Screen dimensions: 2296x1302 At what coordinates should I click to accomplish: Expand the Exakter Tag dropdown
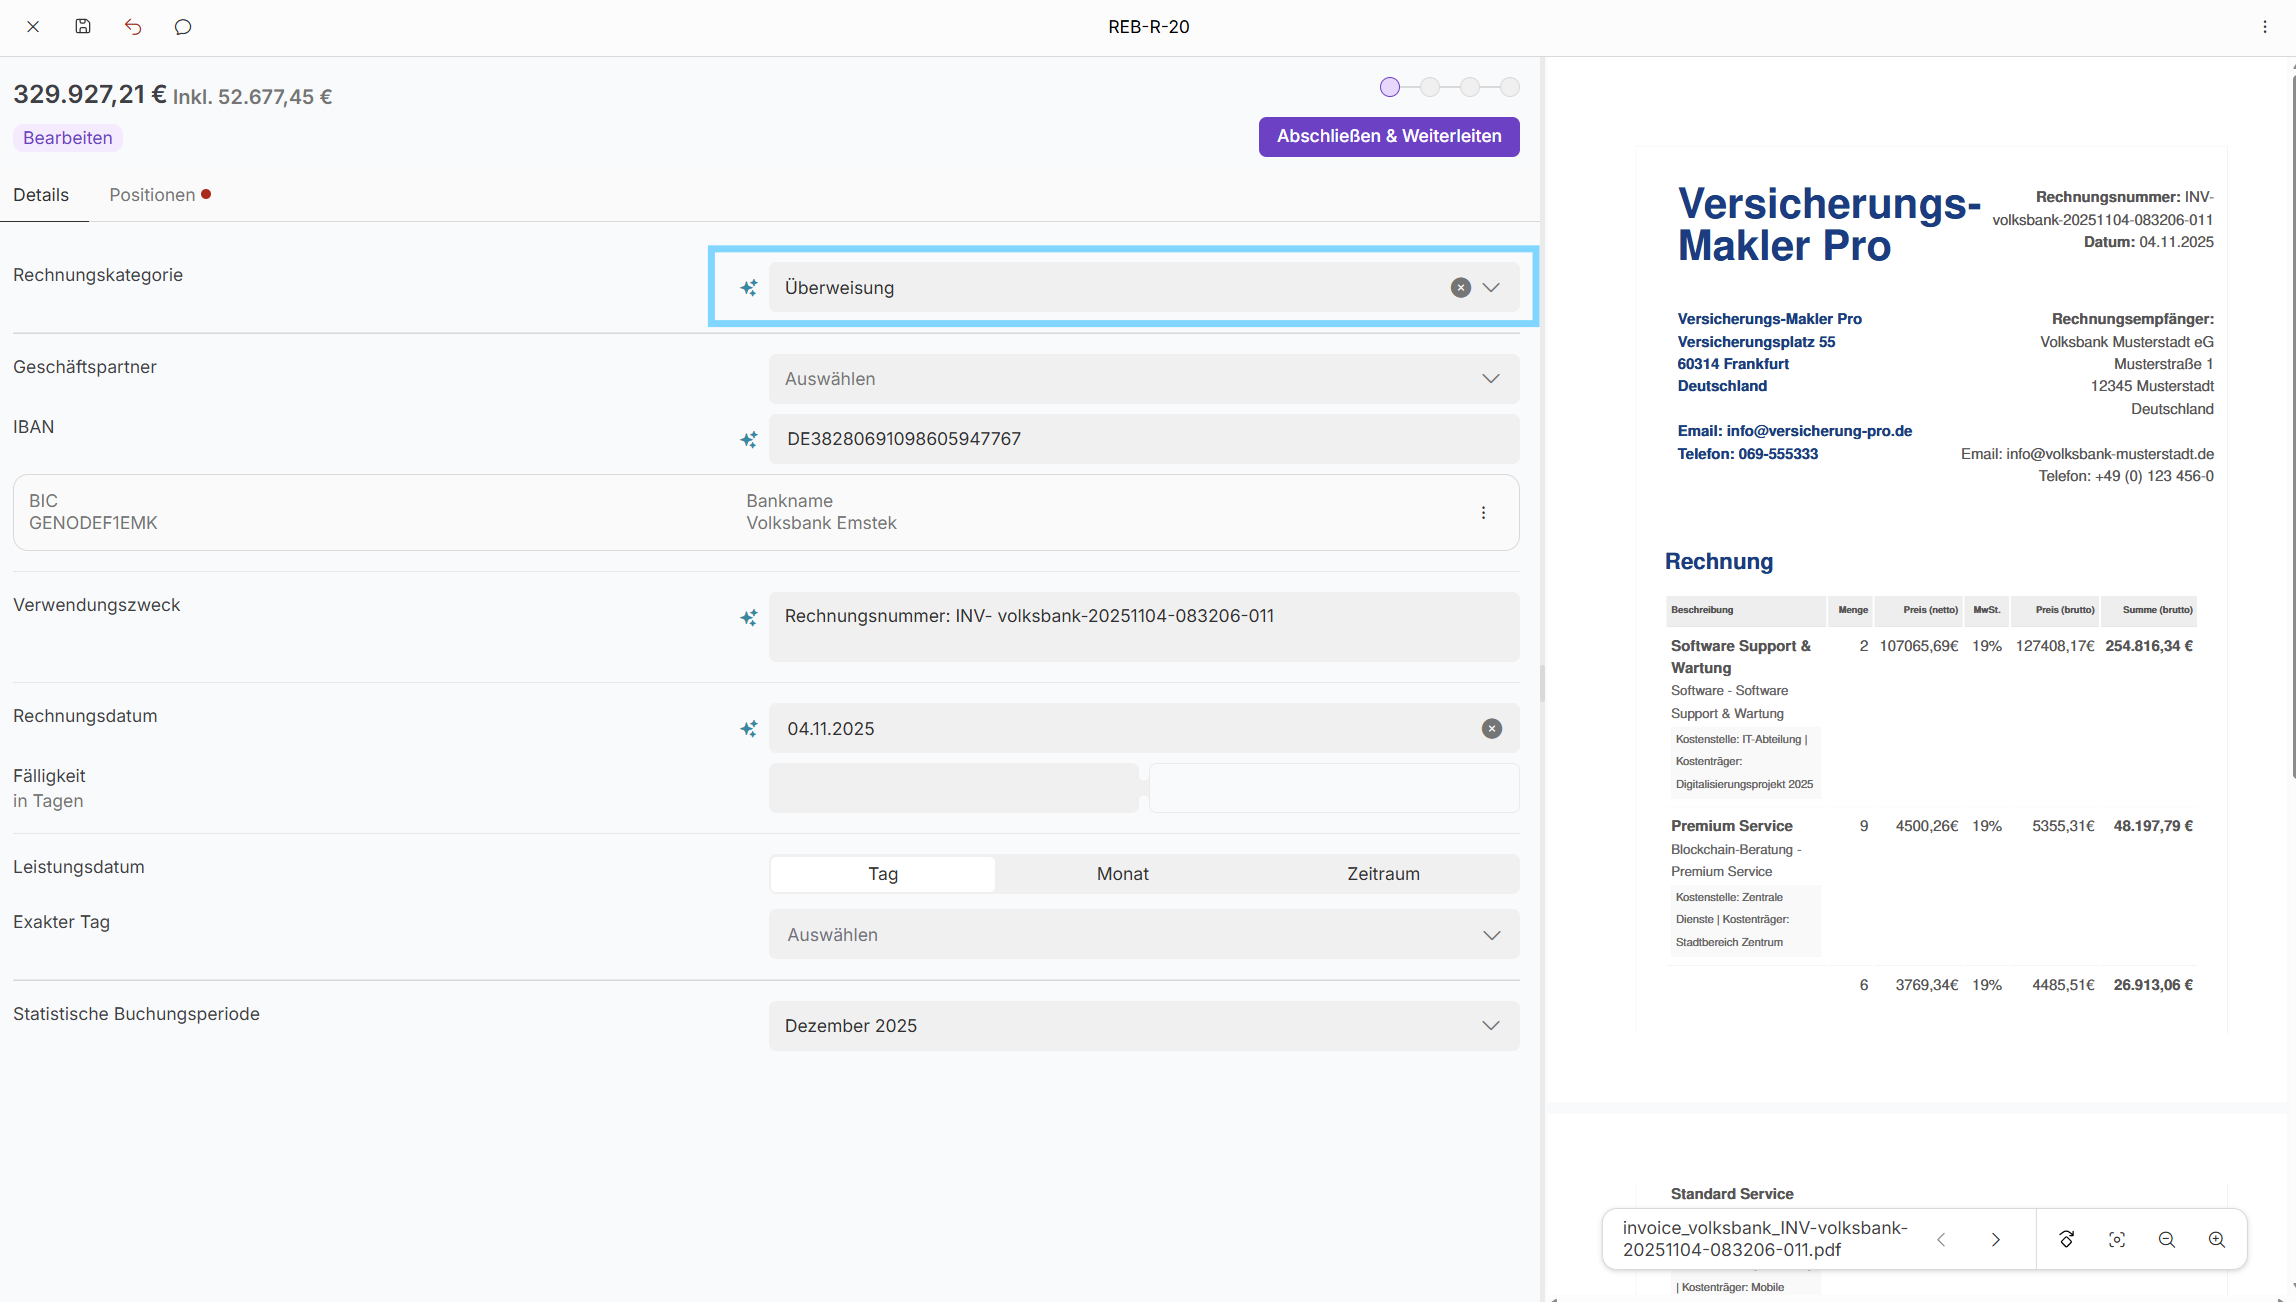1143,935
